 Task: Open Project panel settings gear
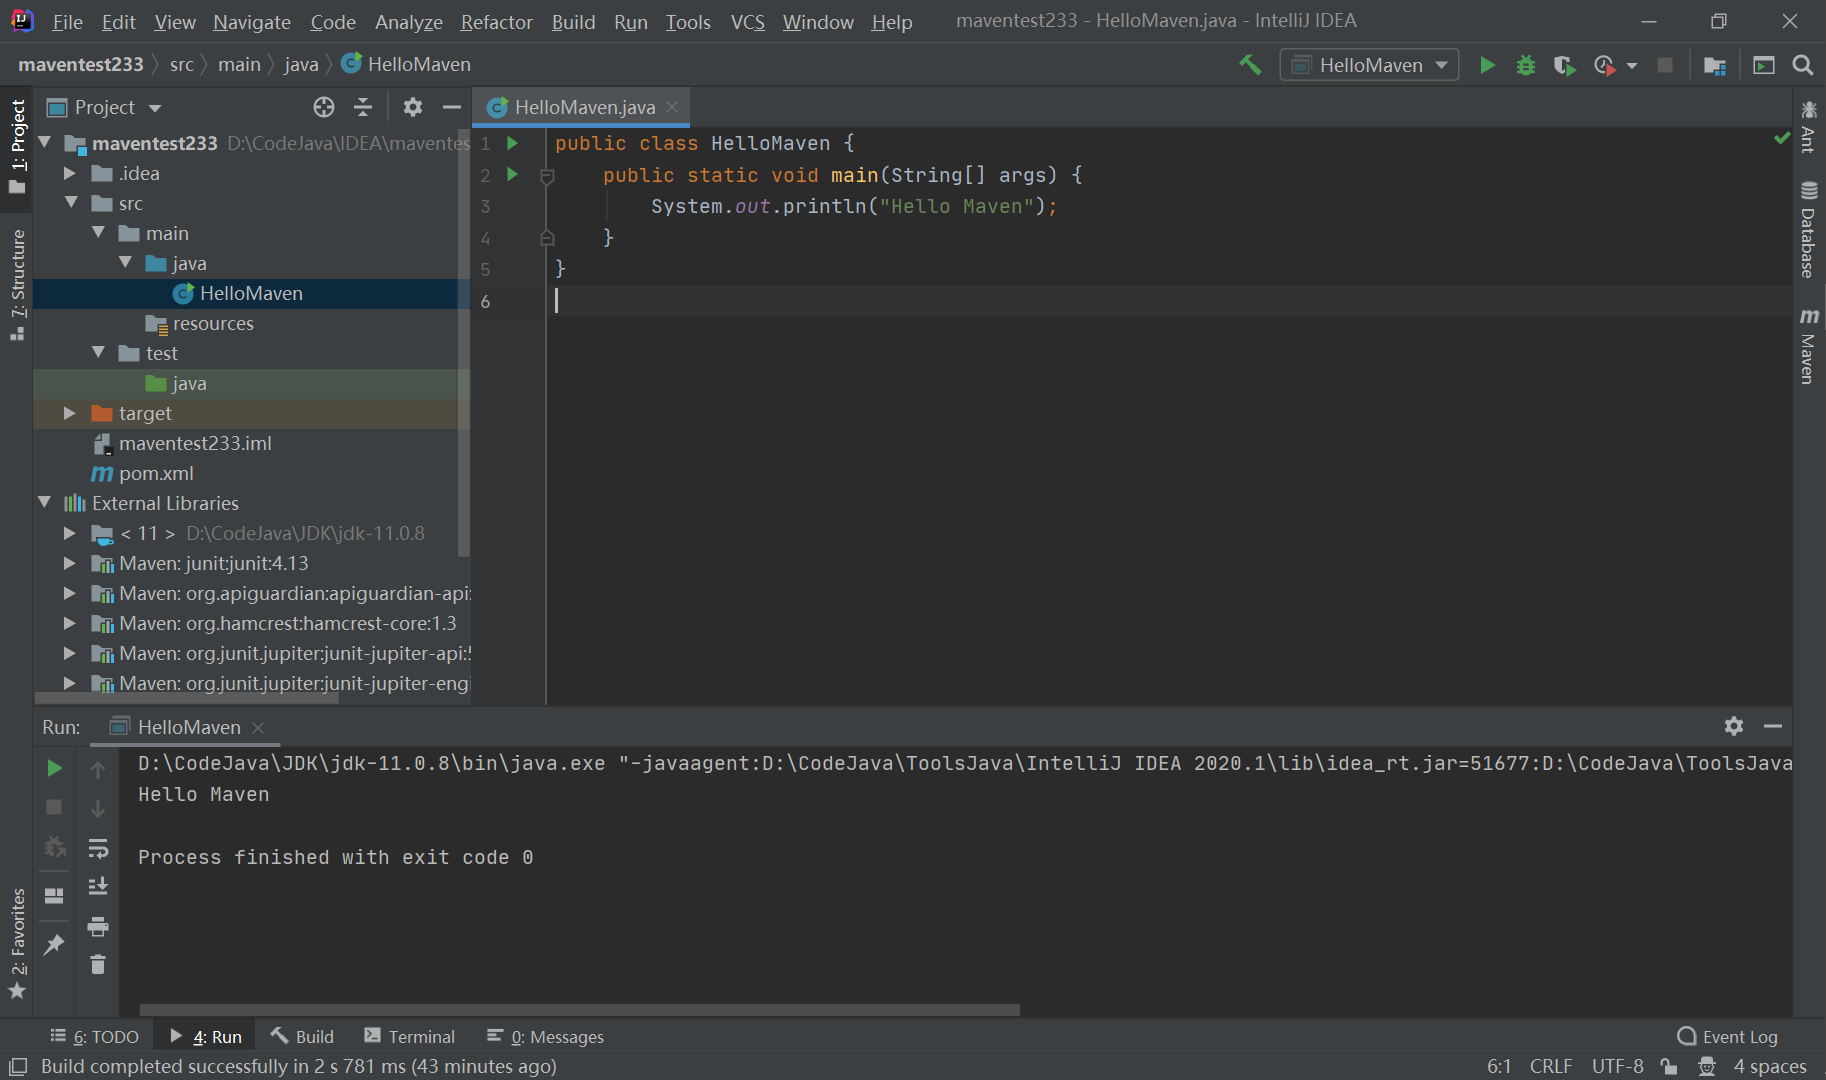(412, 107)
